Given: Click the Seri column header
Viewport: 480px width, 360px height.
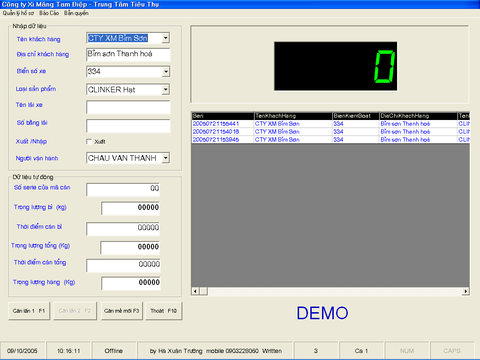Looking at the screenshot, I should (223, 116).
